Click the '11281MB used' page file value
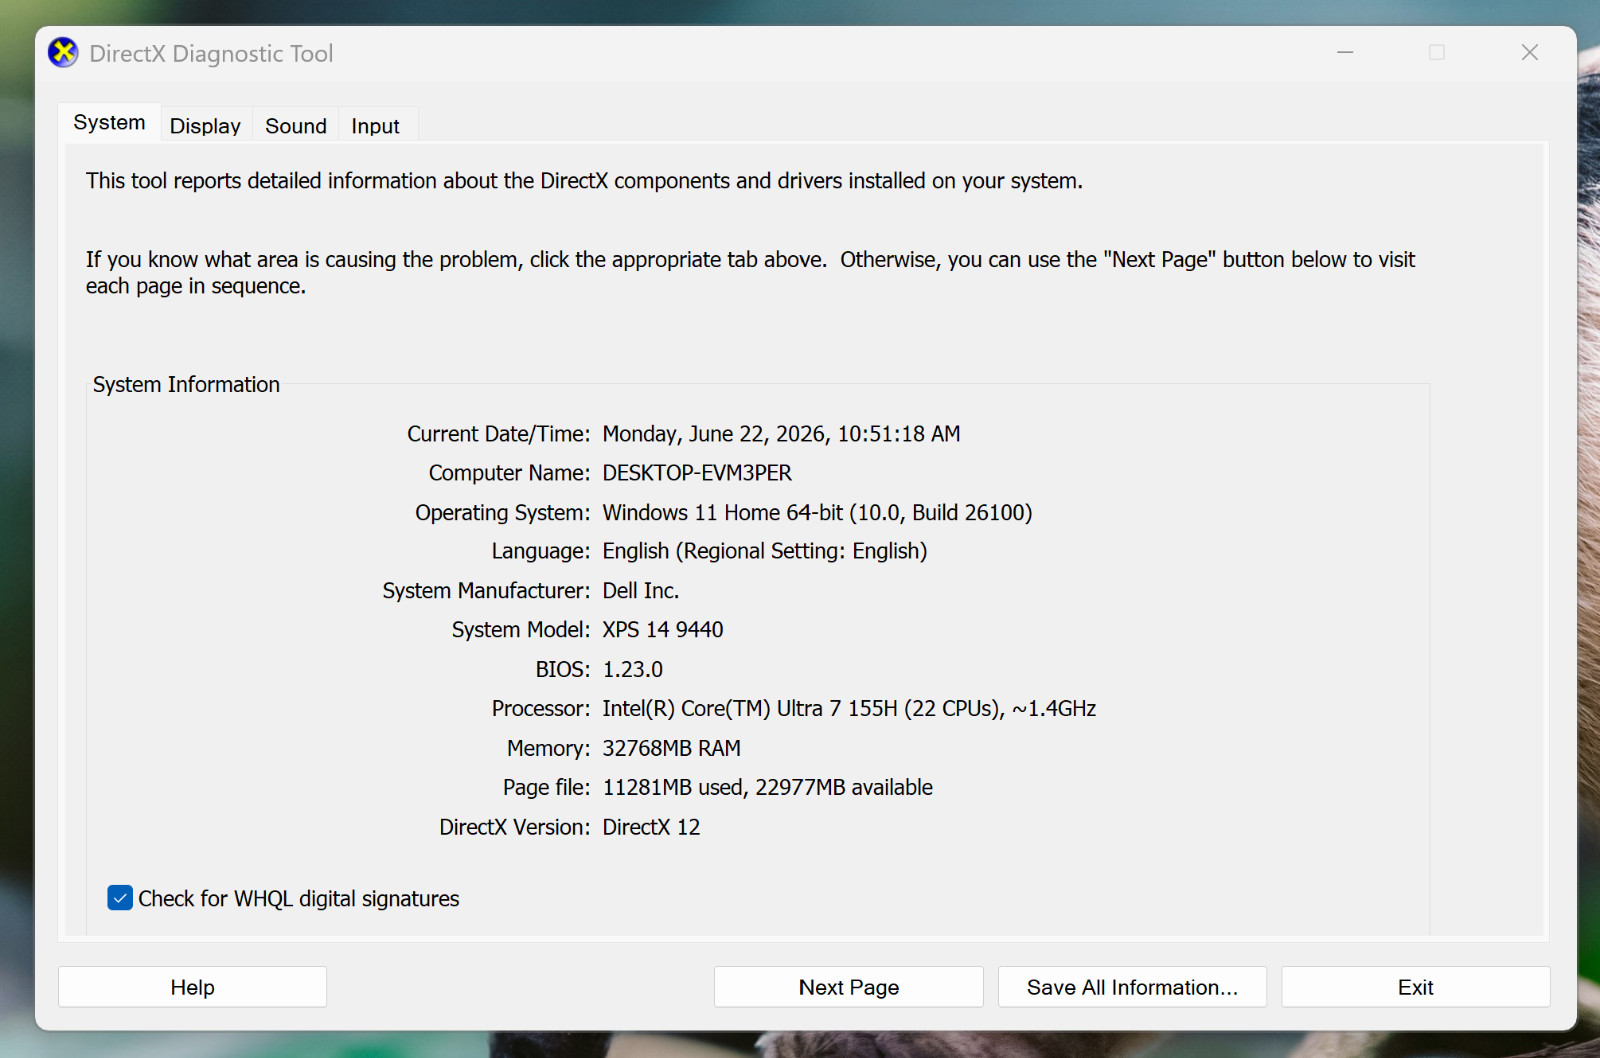The image size is (1600, 1058). pos(673,788)
